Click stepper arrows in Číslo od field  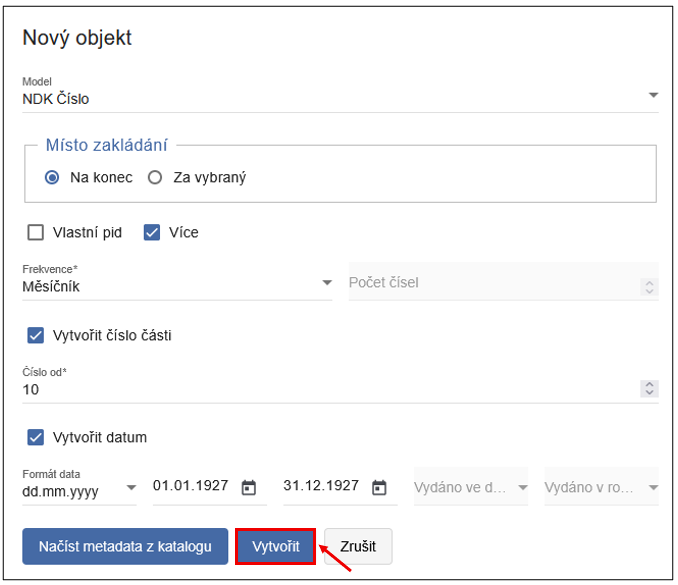[x=650, y=389]
